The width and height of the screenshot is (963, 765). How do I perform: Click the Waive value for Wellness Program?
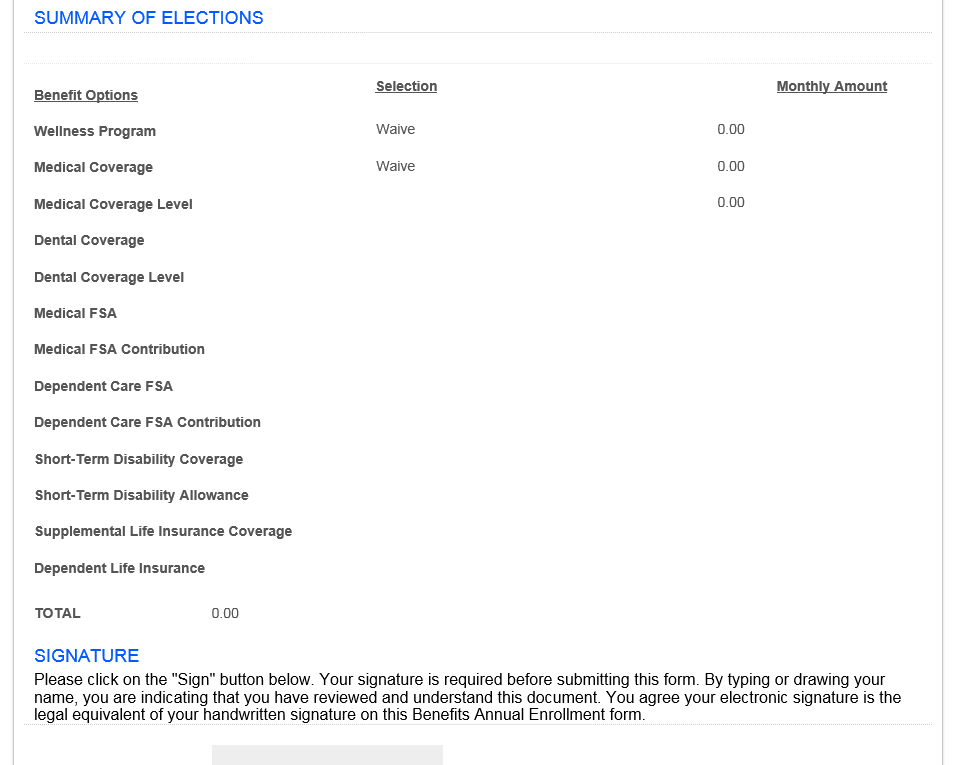click(x=396, y=129)
